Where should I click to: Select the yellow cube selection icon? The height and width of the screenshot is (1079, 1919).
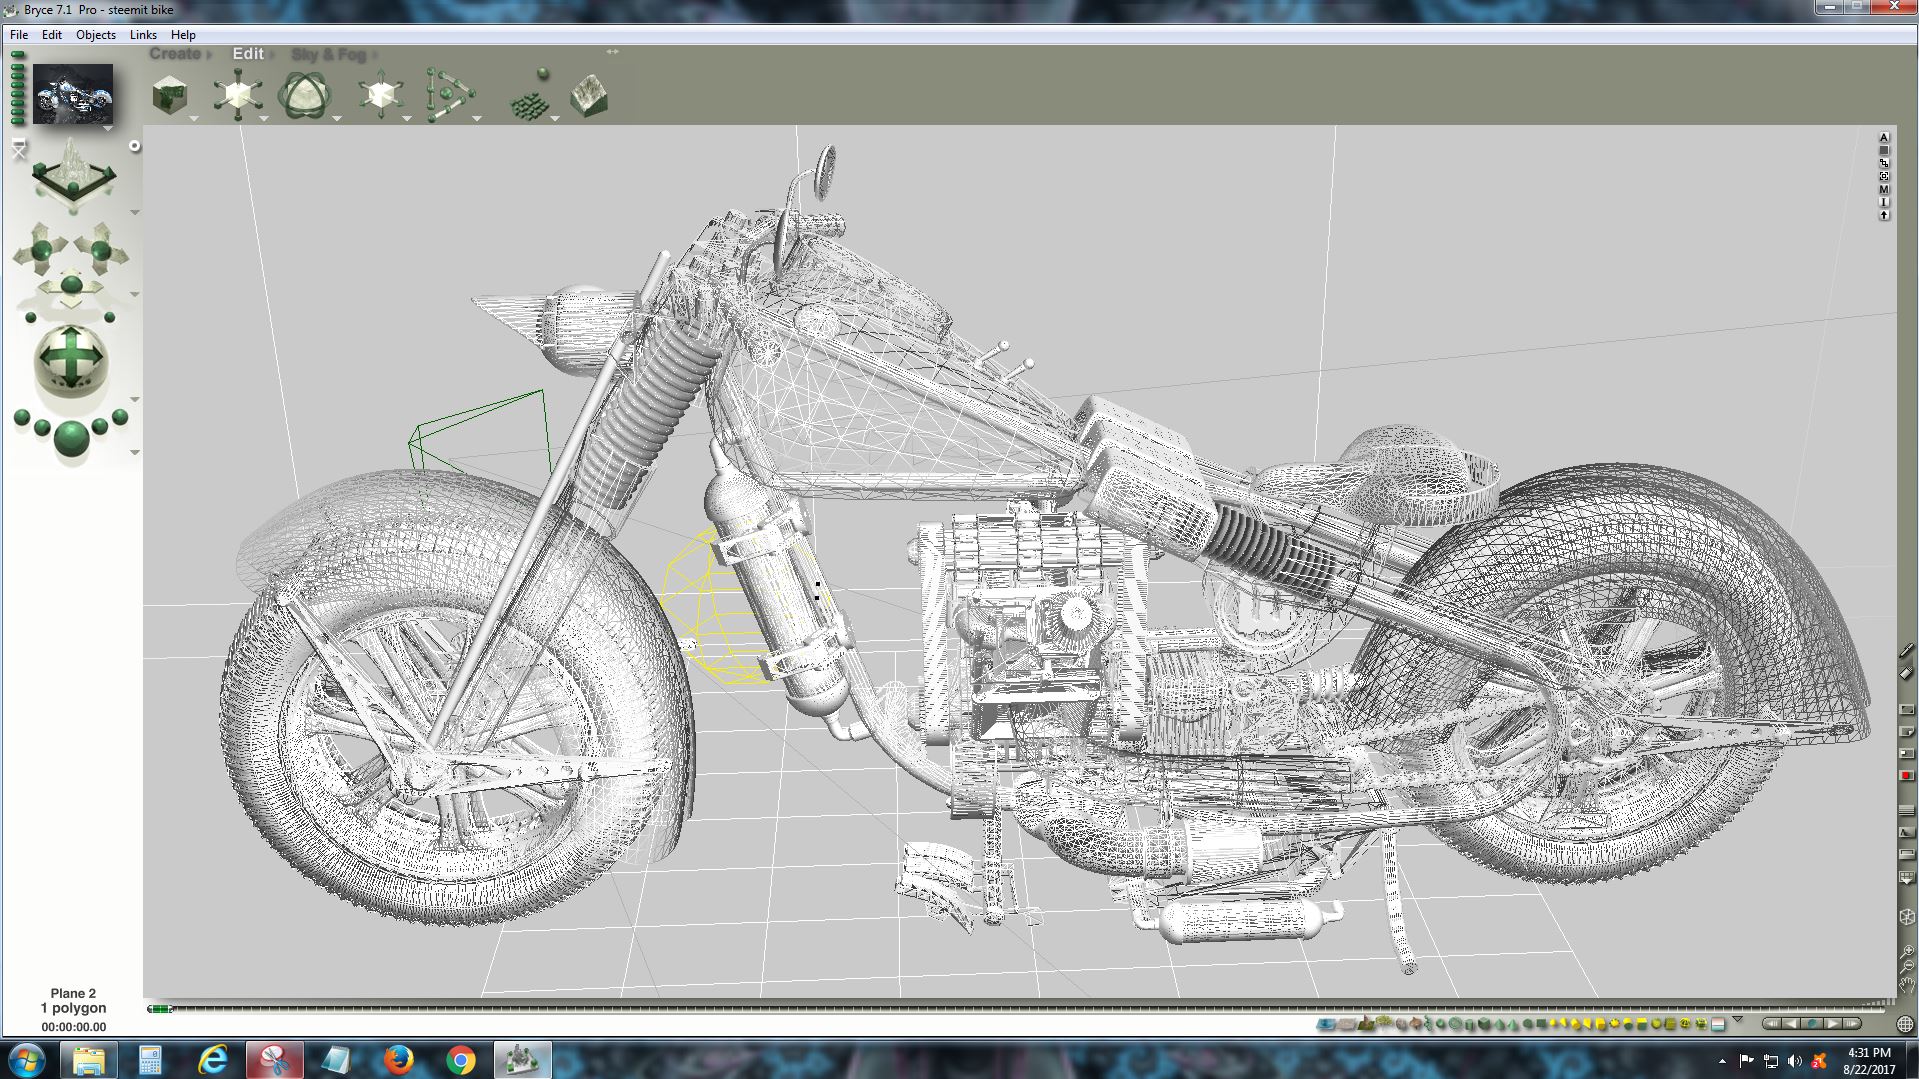1600,1024
